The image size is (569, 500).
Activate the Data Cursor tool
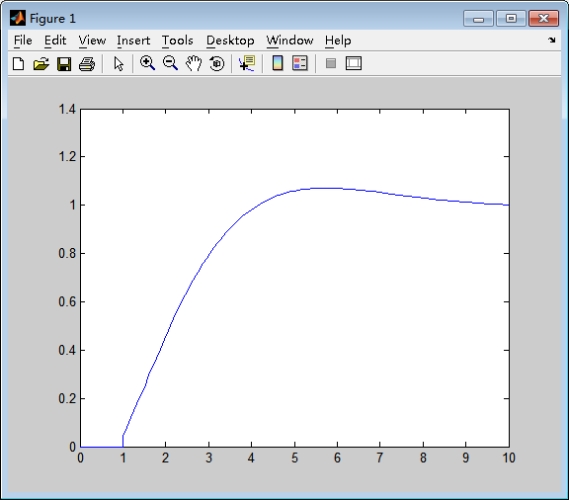pos(247,63)
